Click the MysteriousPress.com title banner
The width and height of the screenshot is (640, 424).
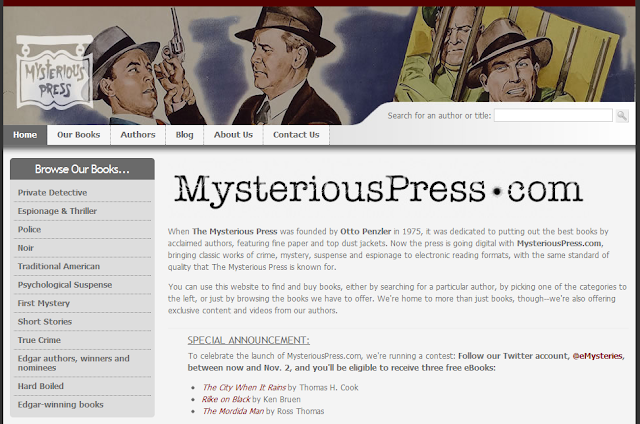coord(378,190)
